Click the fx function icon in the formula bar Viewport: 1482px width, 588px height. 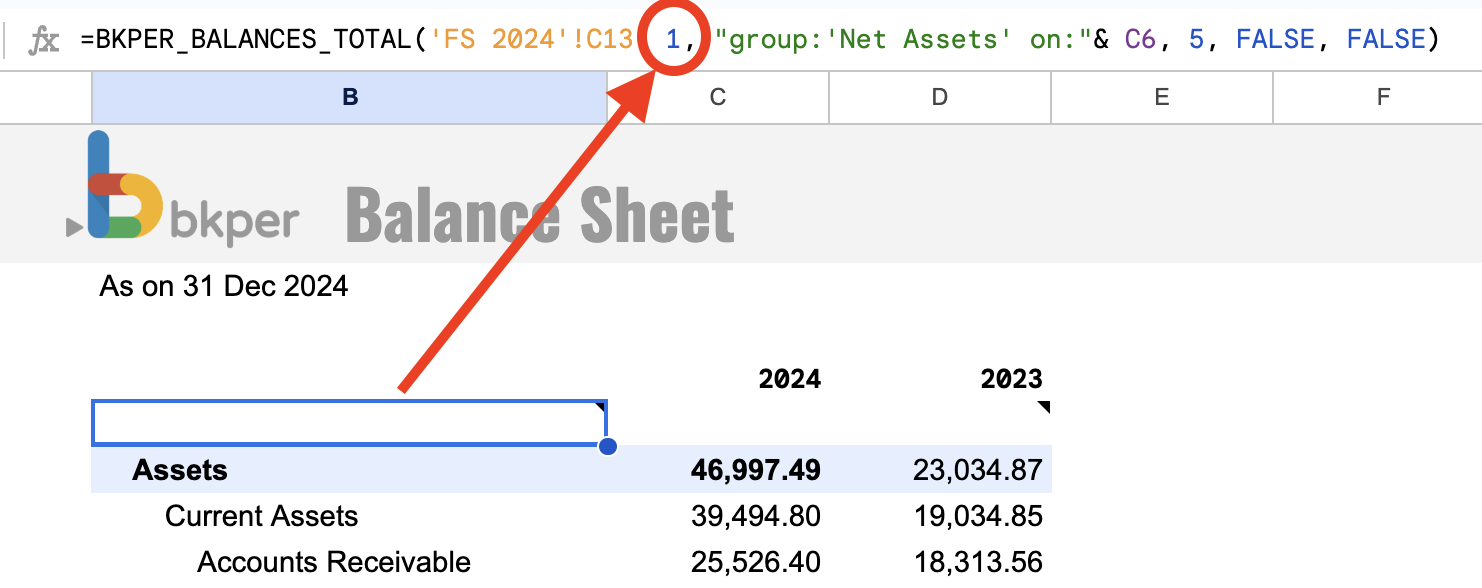(x=46, y=38)
